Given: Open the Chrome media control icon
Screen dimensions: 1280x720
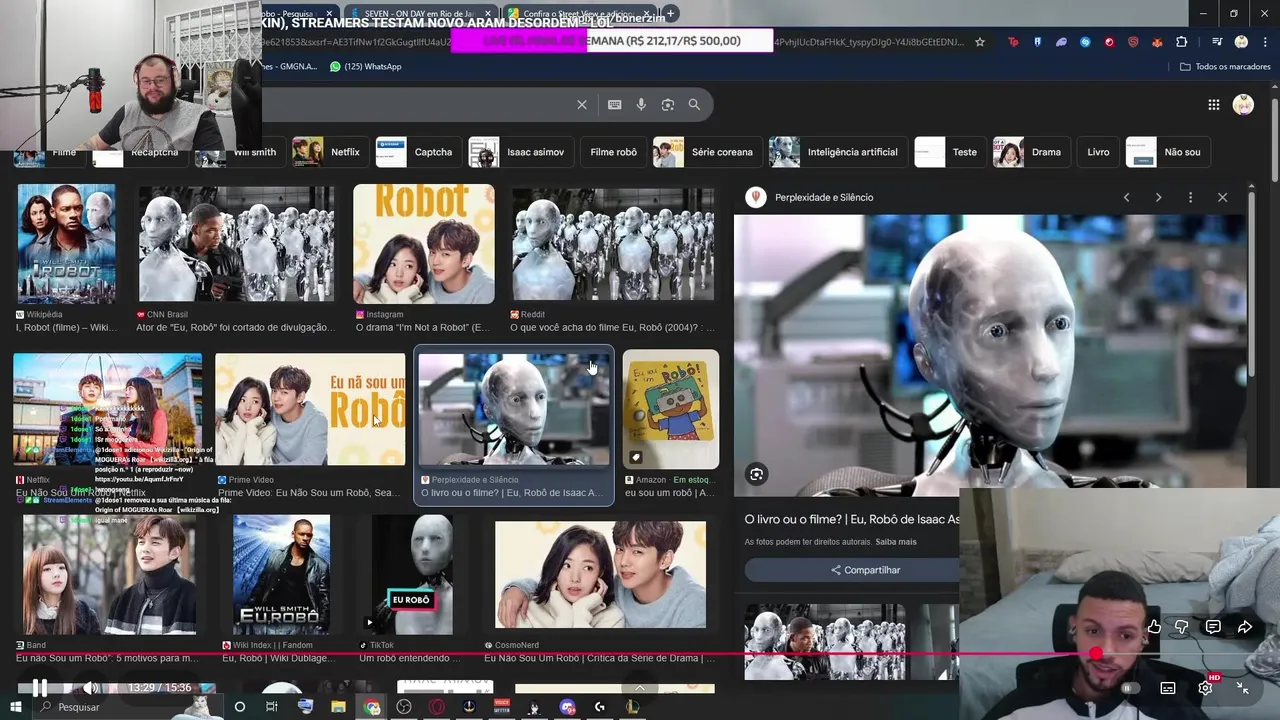Looking at the screenshot, I should 1217,42.
